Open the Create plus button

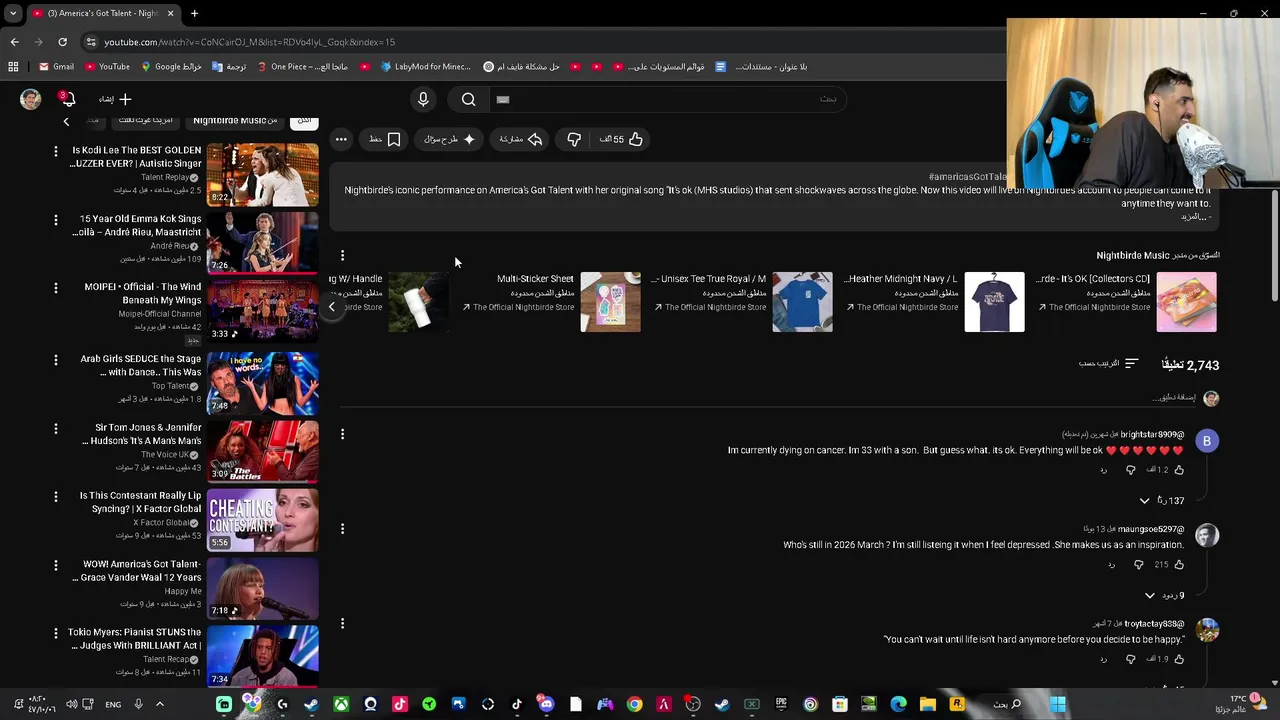point(115,99)
